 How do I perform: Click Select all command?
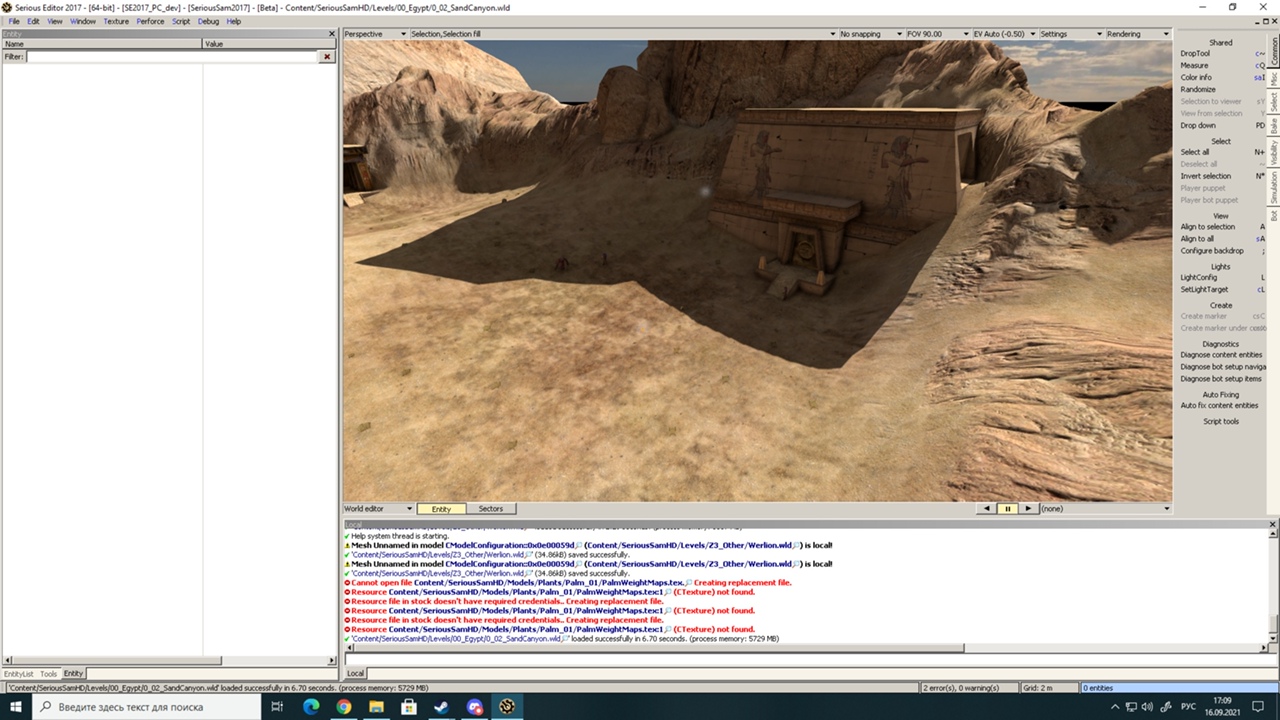coord(1195,153)
